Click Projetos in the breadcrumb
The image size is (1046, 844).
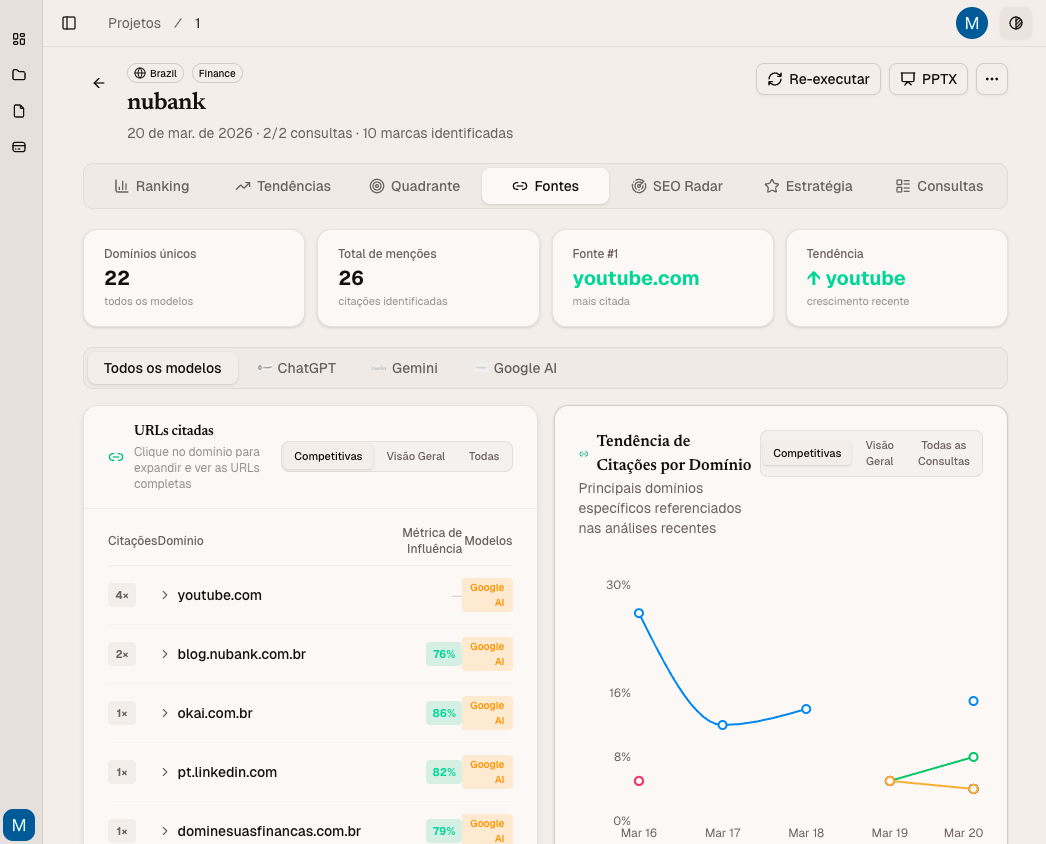tap(134, 23)
